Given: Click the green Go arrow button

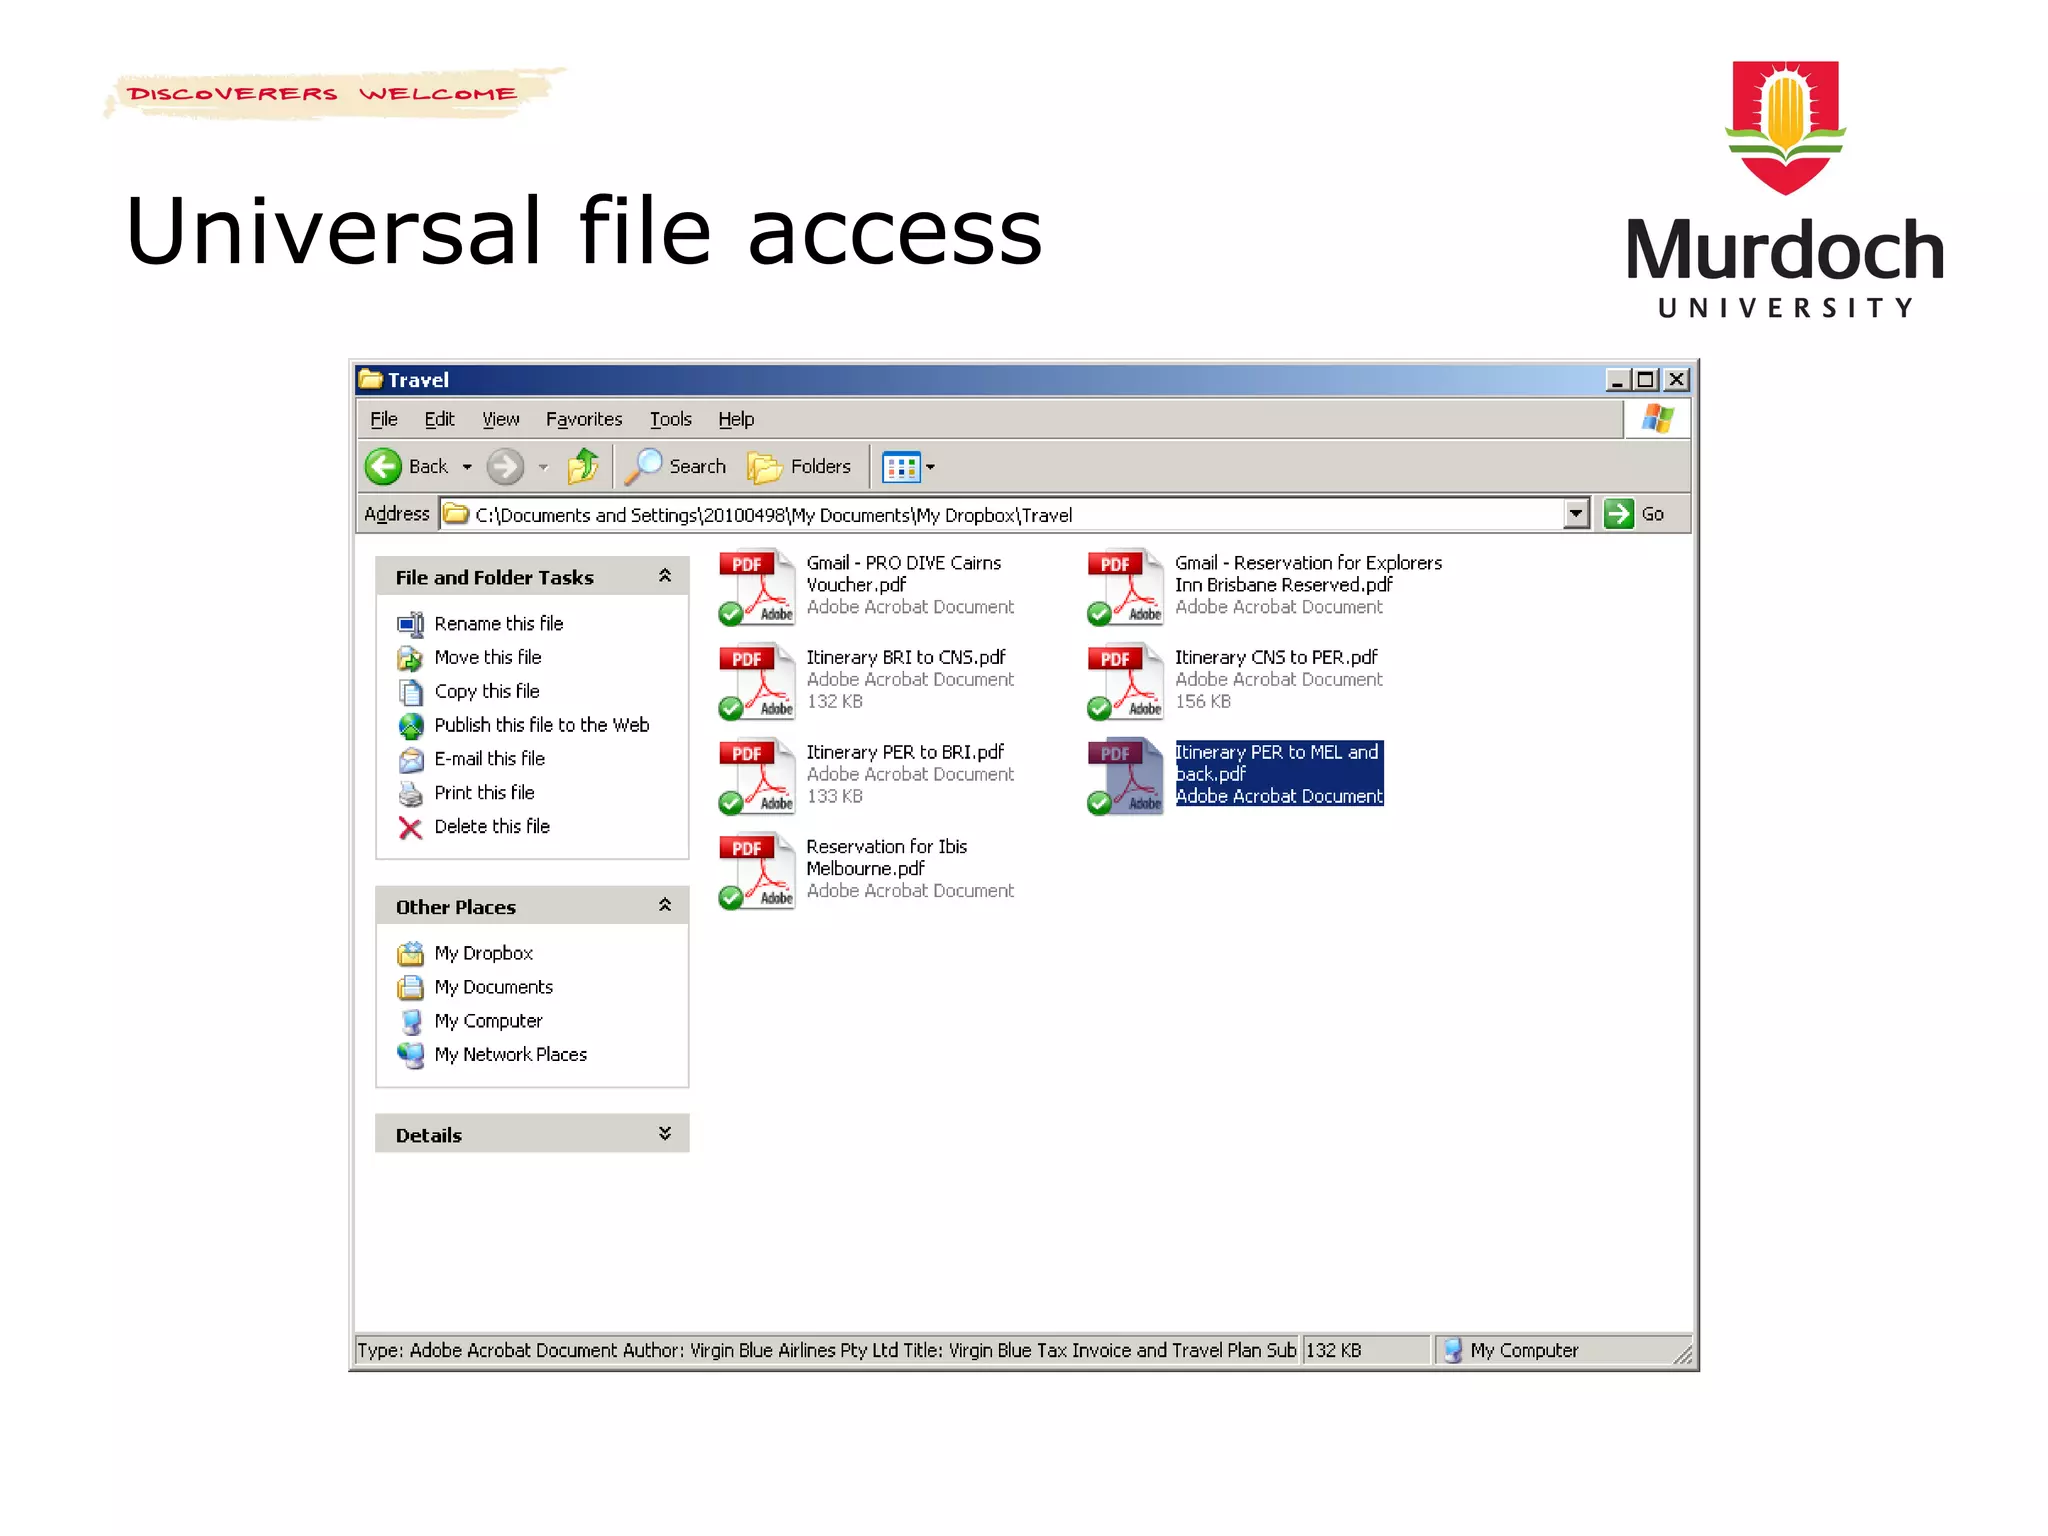Looking at the screenshot, I should [1618, 514].
